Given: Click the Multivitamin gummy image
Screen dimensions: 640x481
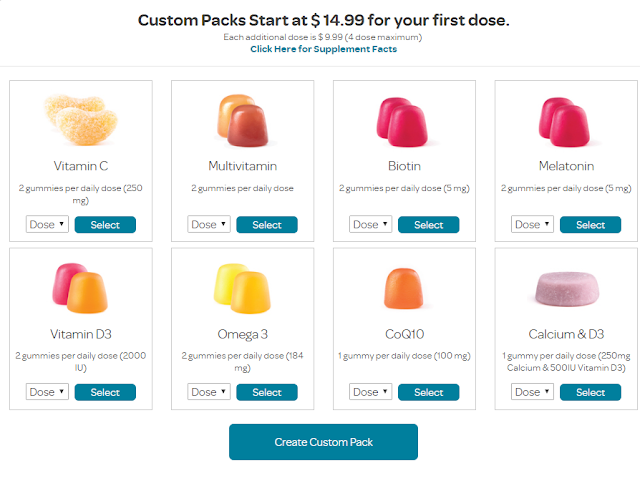Looking at the screenshot, I should [x=242, y=118].
